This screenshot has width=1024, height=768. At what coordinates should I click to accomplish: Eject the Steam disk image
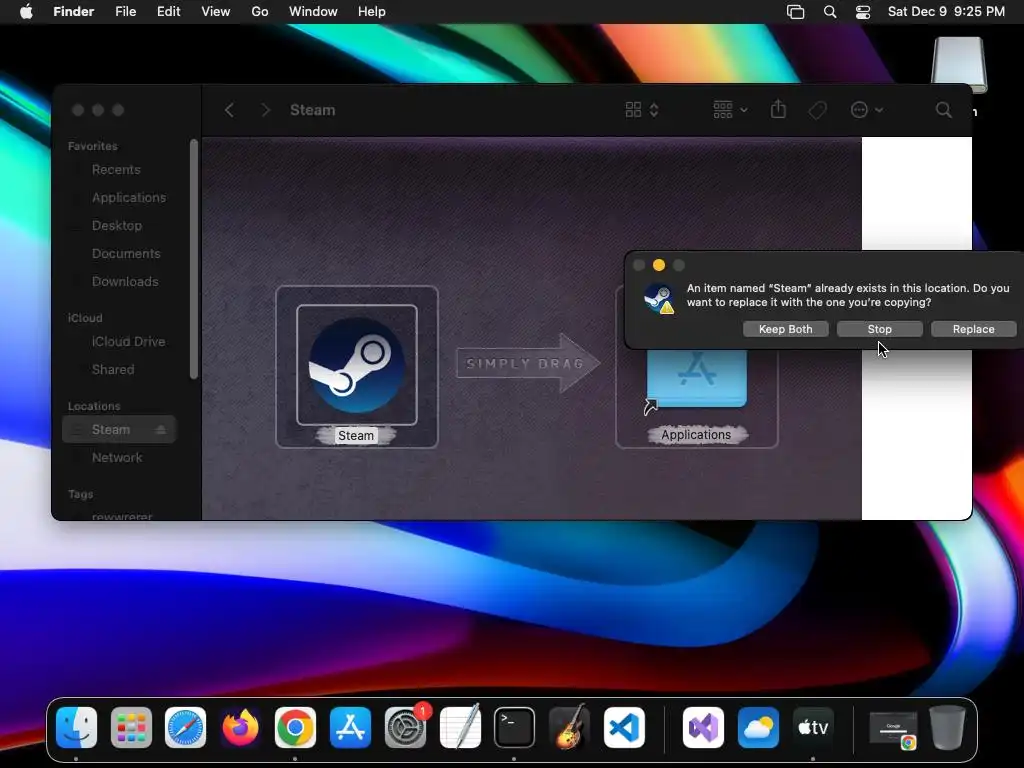161,430
